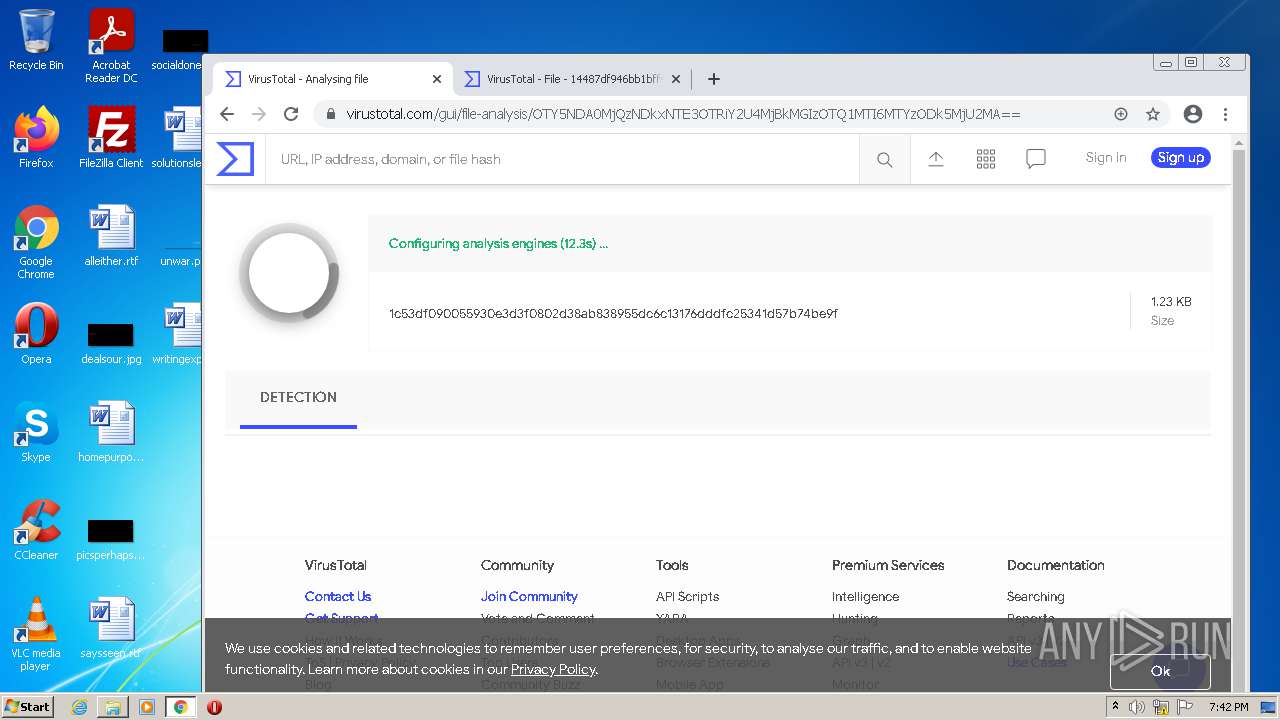Click 'Configuring analysis engines' status text
The width and height of the screenshot is (1280, 720).
click(x=498, y=243)
